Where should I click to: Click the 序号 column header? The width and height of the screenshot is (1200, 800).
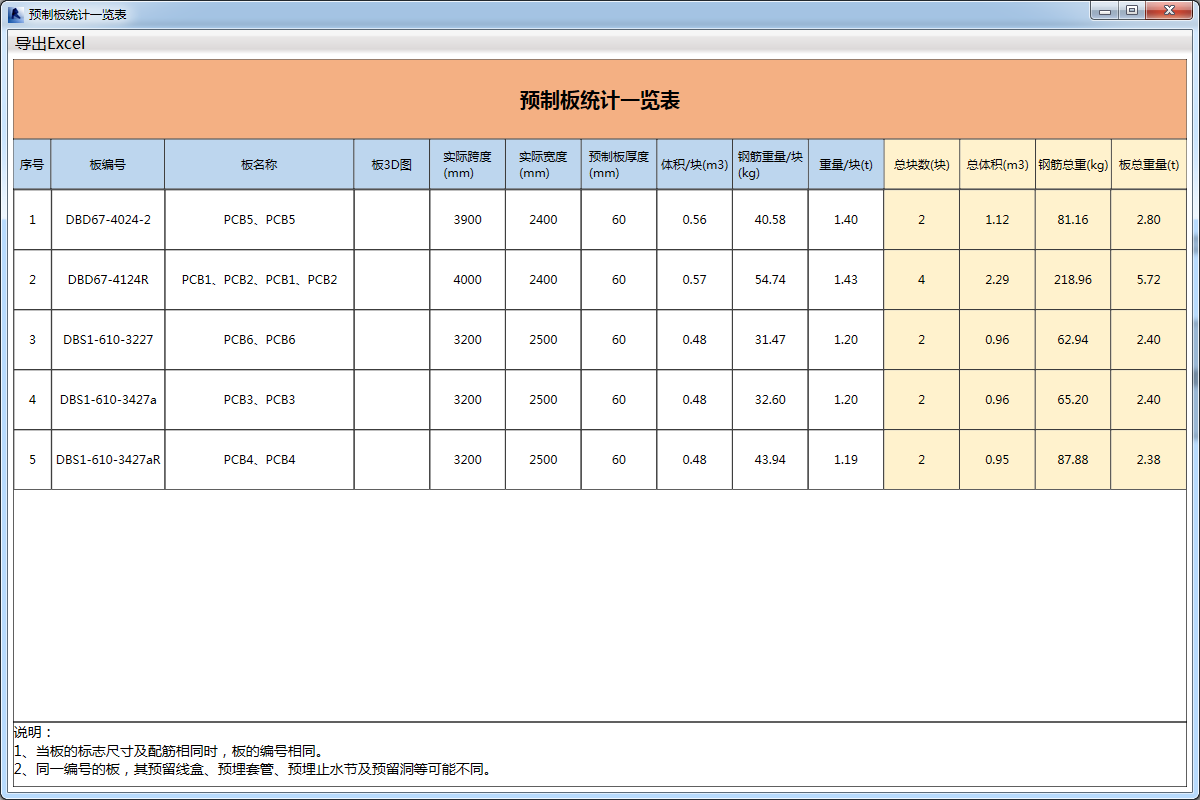(x=32, y=165)
